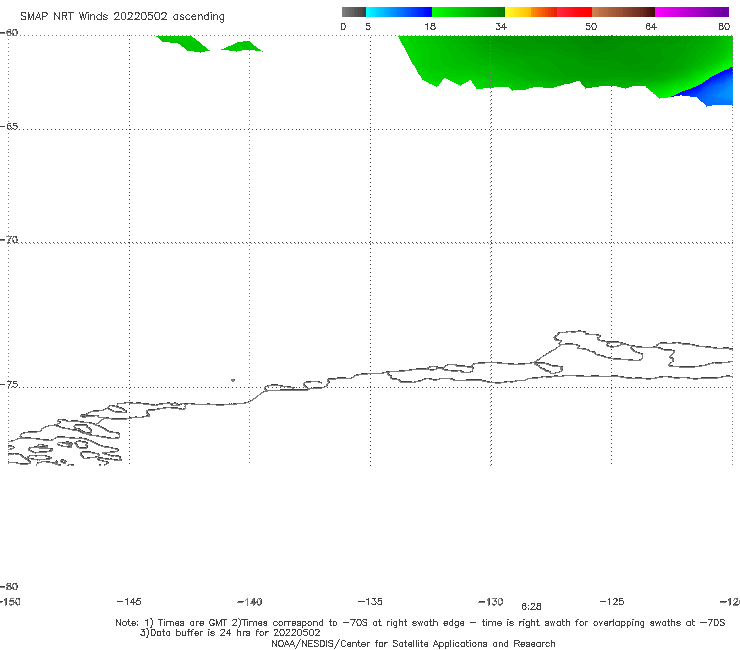The height and width of the screenshot is (650, 740).
Task: Select the gray segment of the wind color scale
Action: click(354, 12)
